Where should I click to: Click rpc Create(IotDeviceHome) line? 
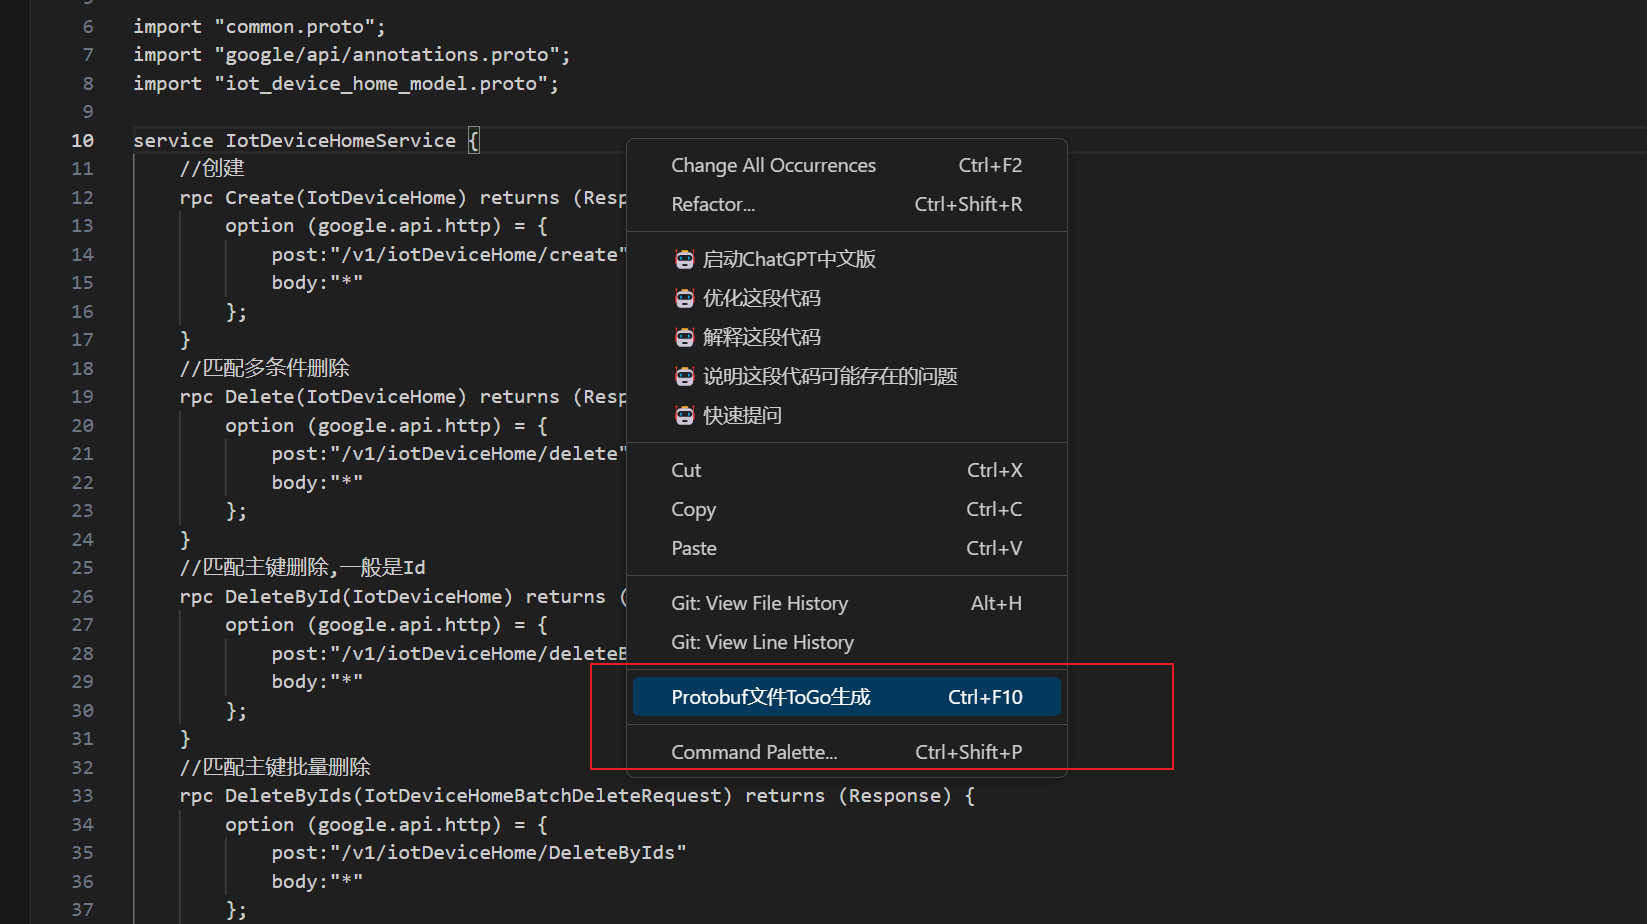click(x=403, y=198)
